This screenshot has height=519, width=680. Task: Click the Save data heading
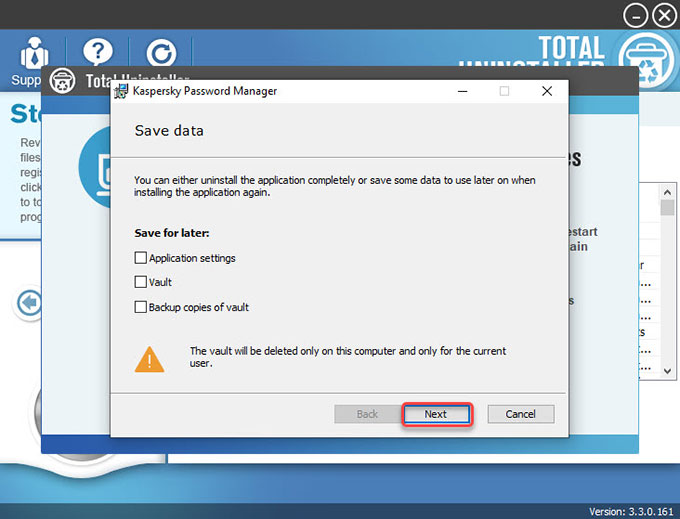pos(169,131)
